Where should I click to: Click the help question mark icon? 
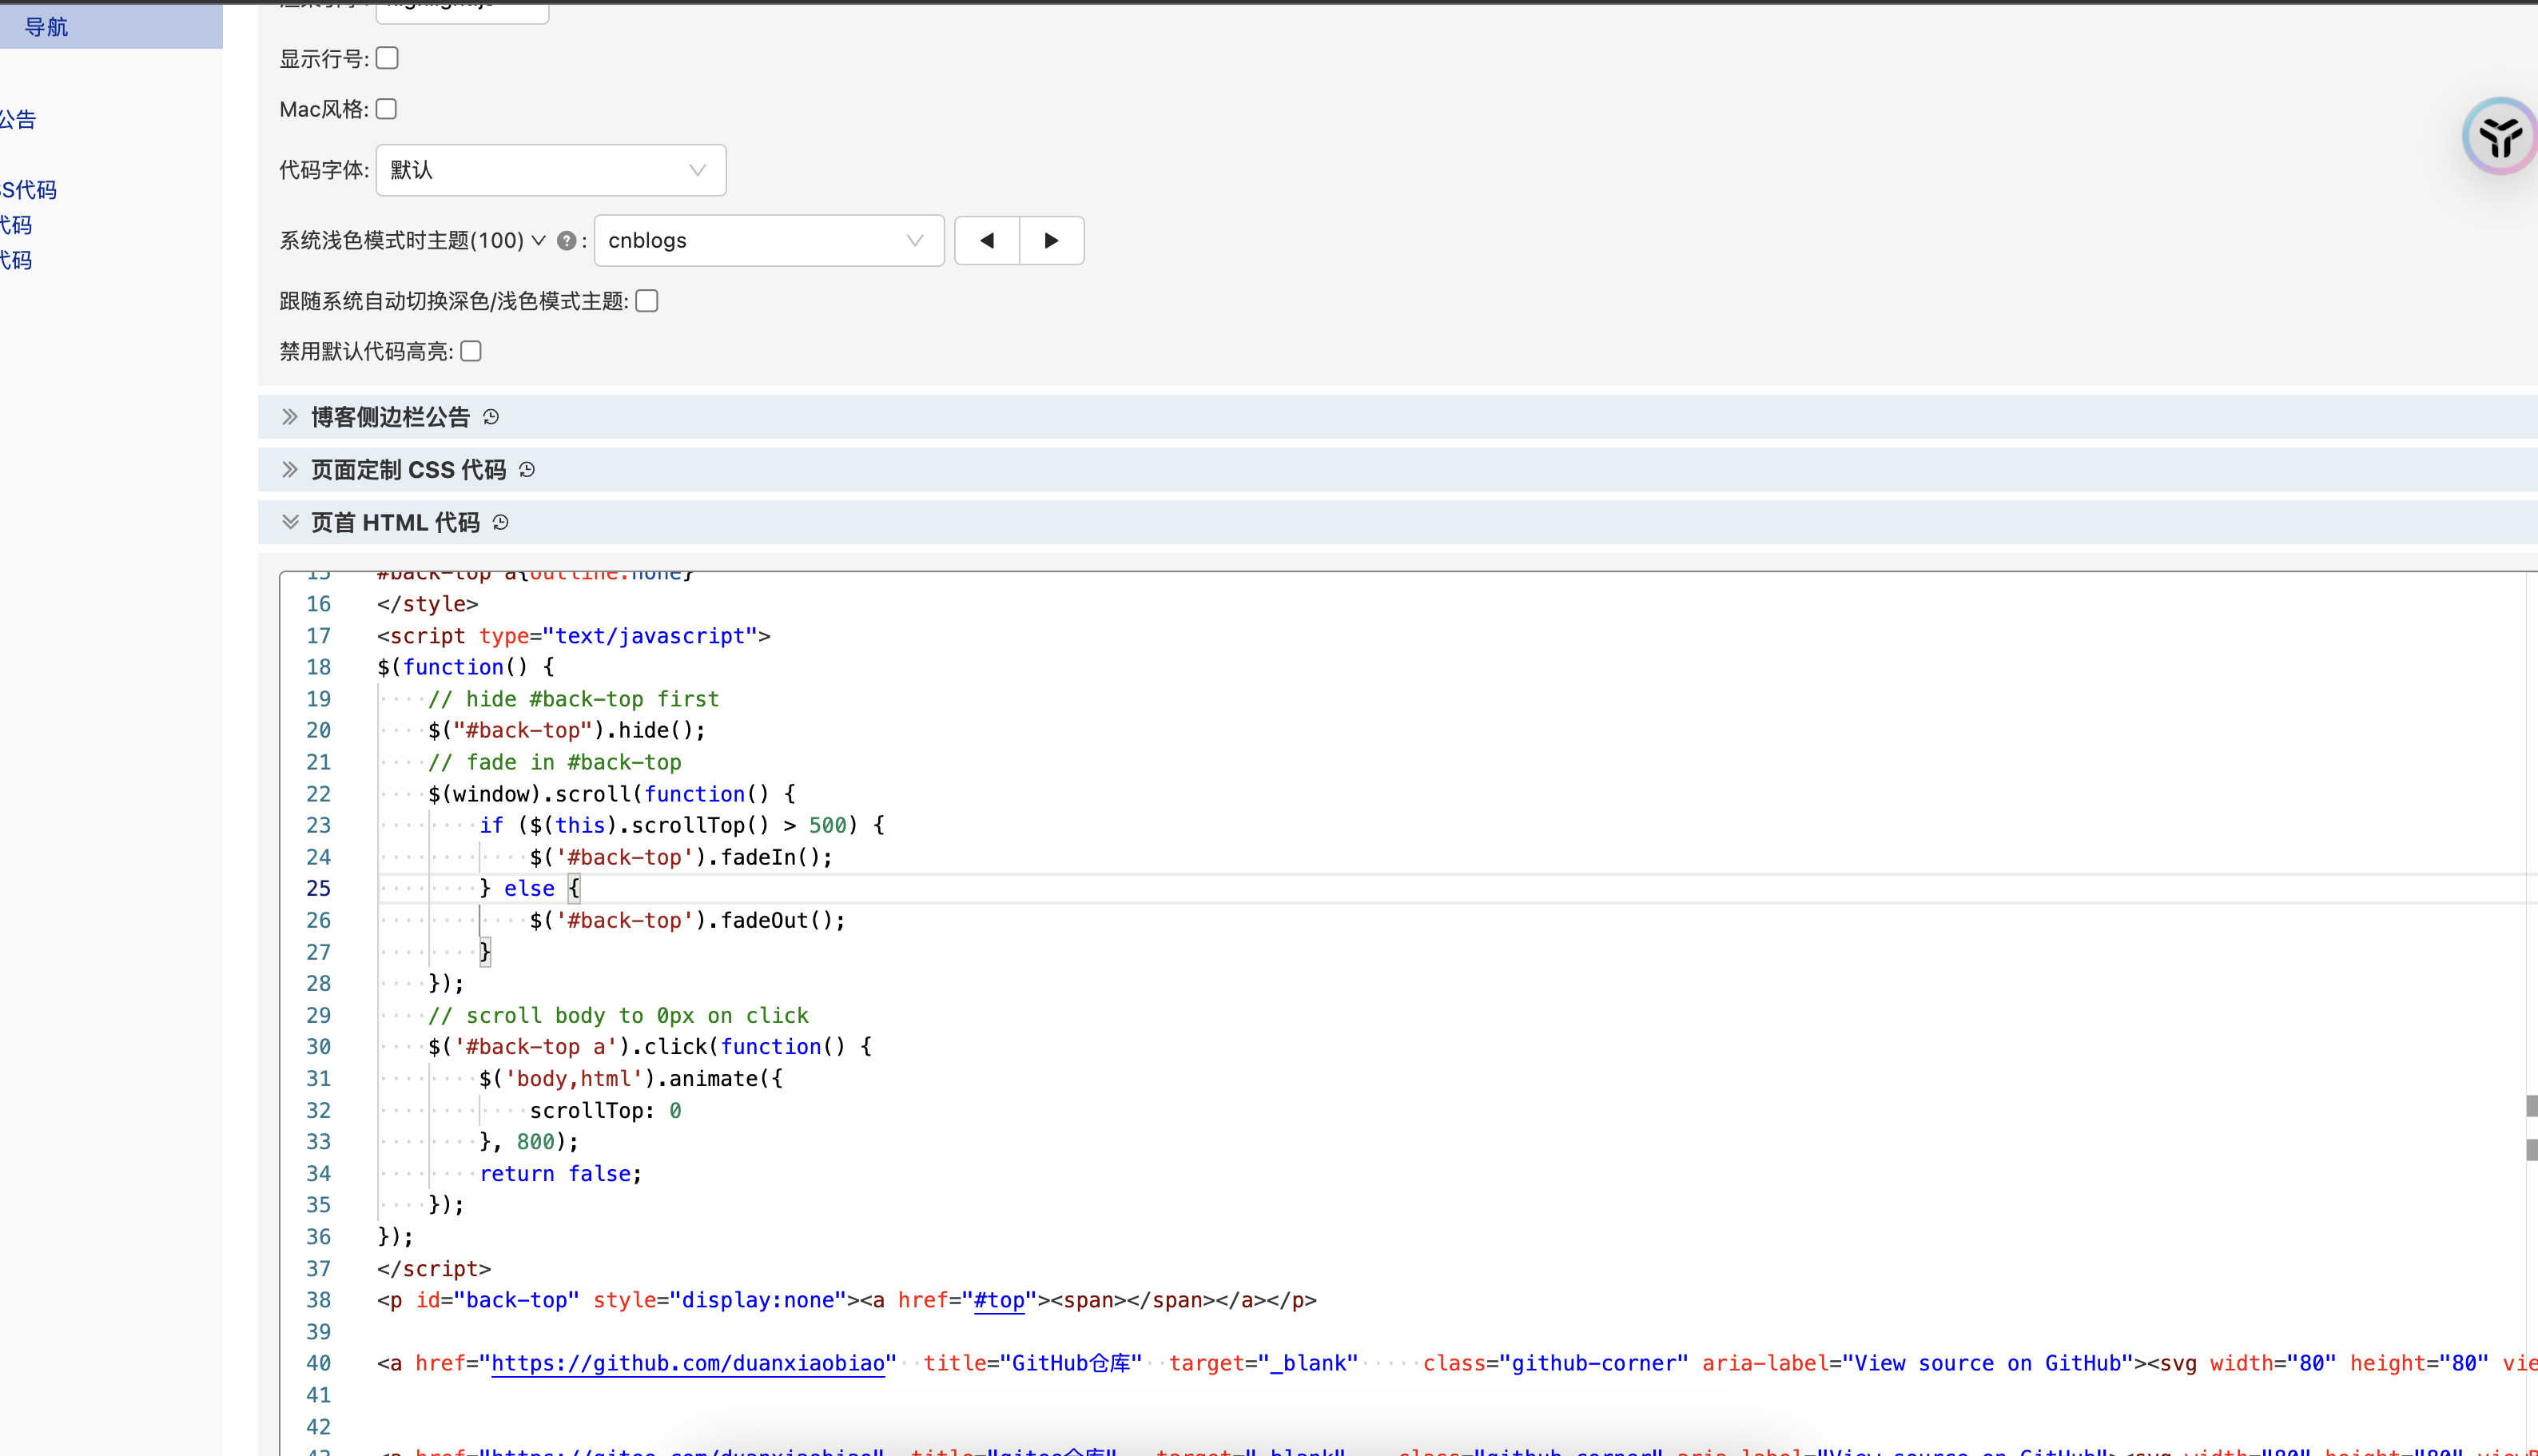tap(566, 241)
